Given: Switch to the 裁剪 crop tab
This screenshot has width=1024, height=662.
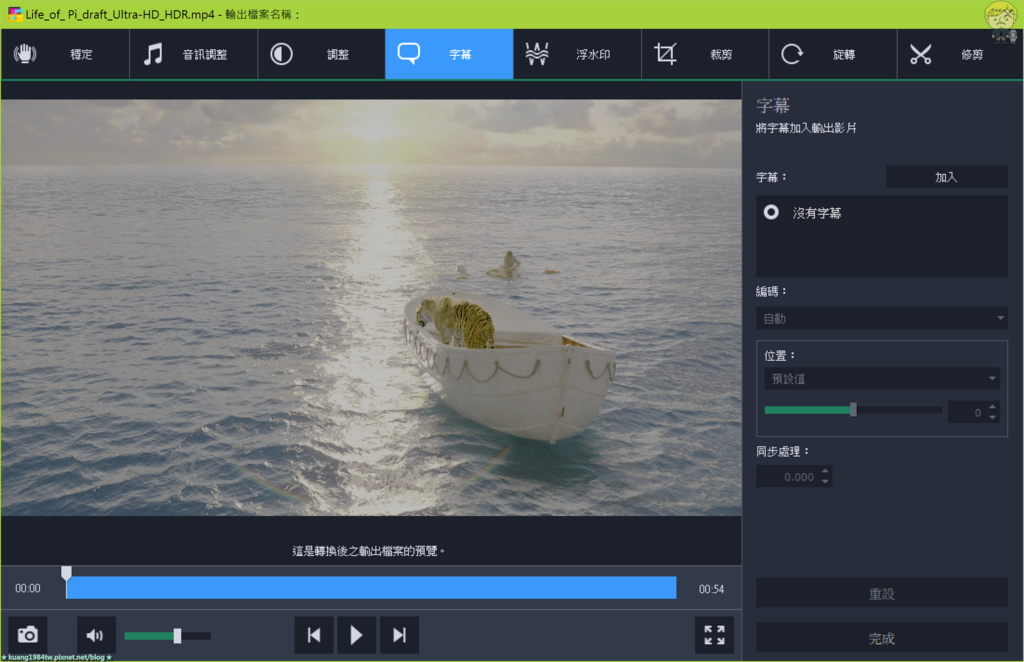Looking at the screenshot, I should [705, 54].
